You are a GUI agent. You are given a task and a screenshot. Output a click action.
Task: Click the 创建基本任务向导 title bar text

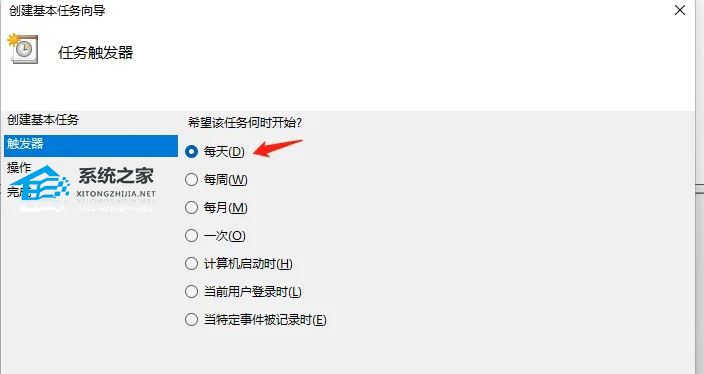tap(57, 10)
